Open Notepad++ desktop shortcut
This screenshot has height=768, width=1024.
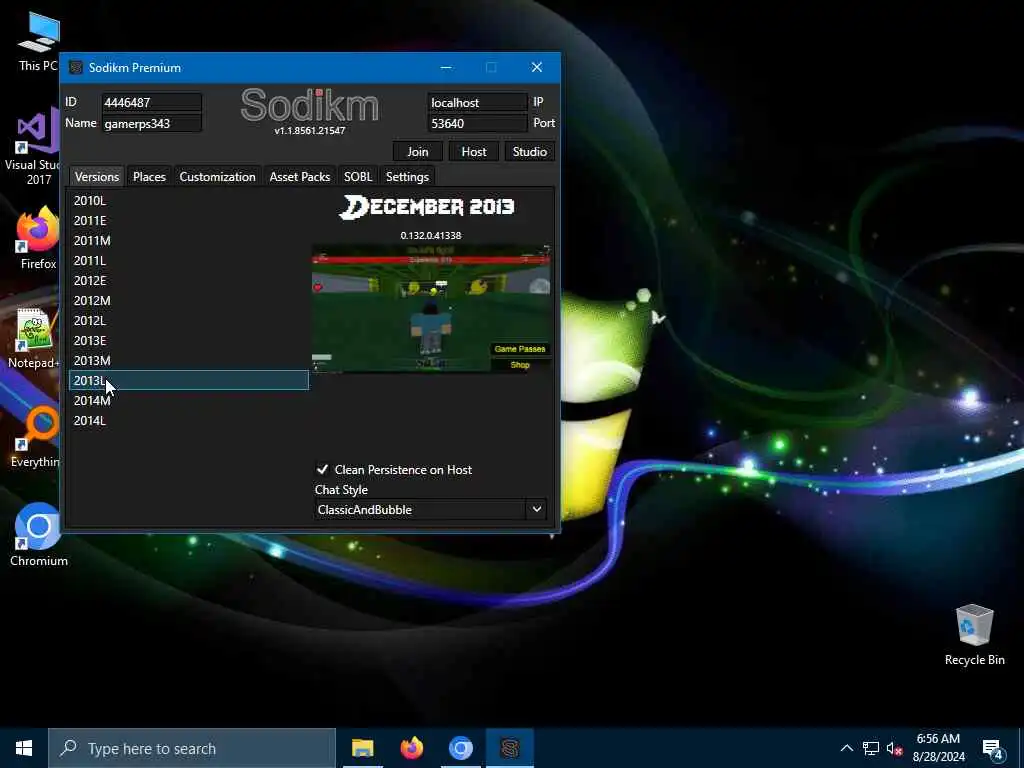click(x=34, y=338)
